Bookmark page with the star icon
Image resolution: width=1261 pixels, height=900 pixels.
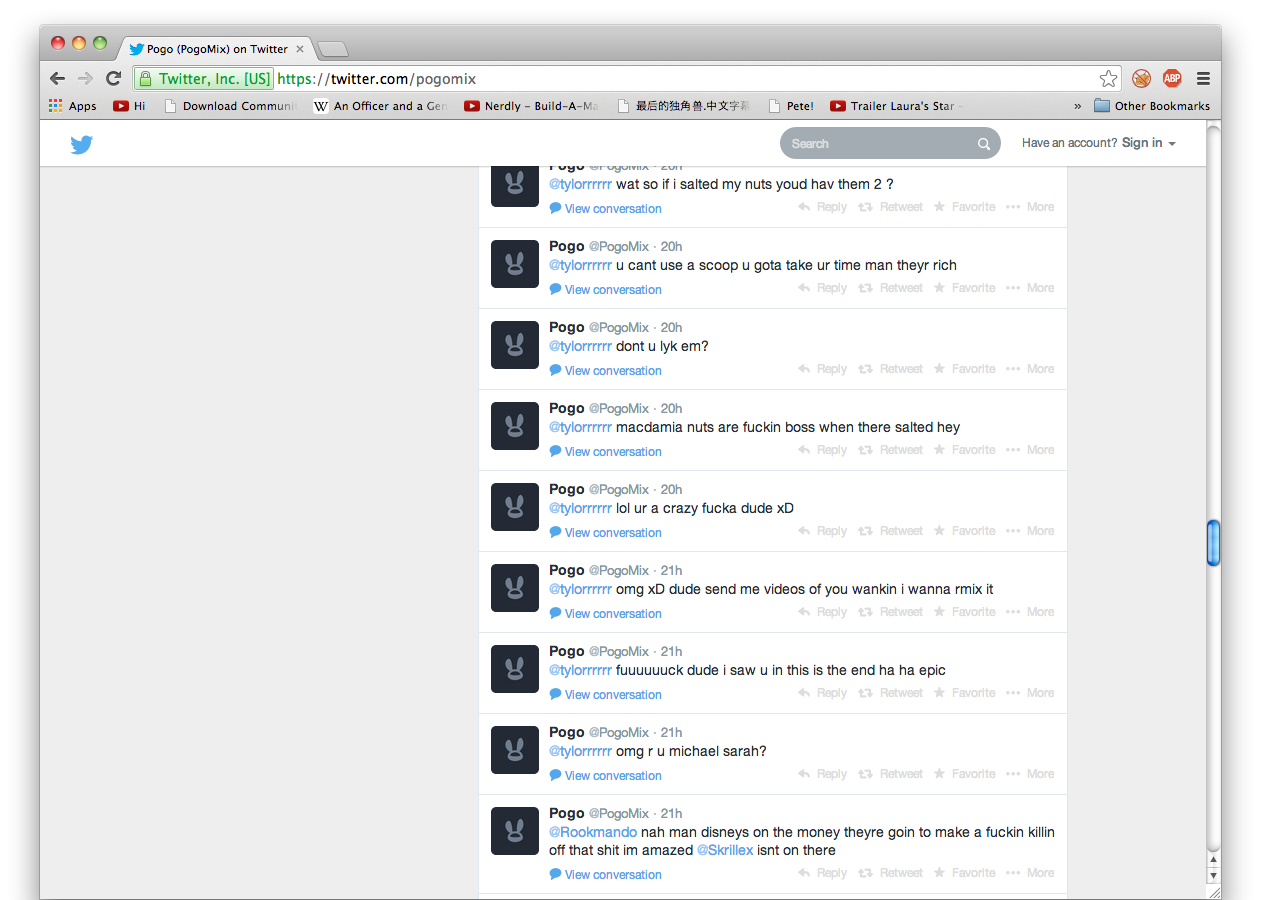click(1108, 79)
